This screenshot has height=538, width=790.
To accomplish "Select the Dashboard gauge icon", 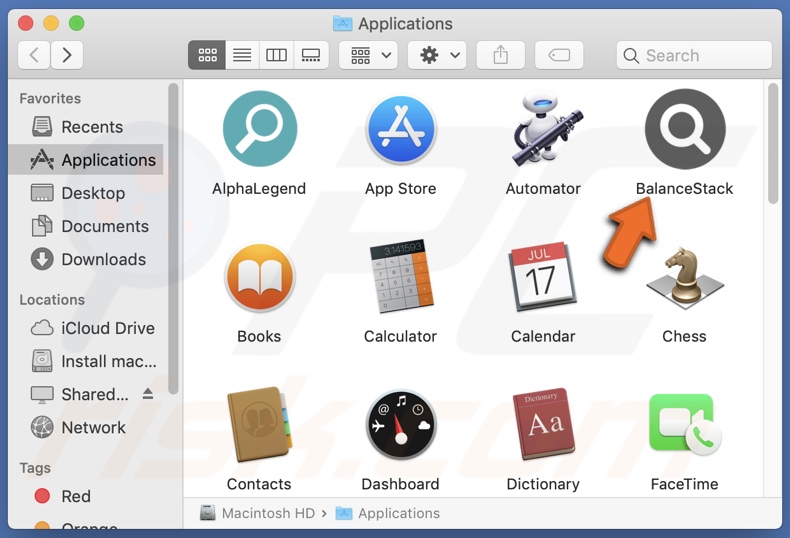I will tap(401, 424).
